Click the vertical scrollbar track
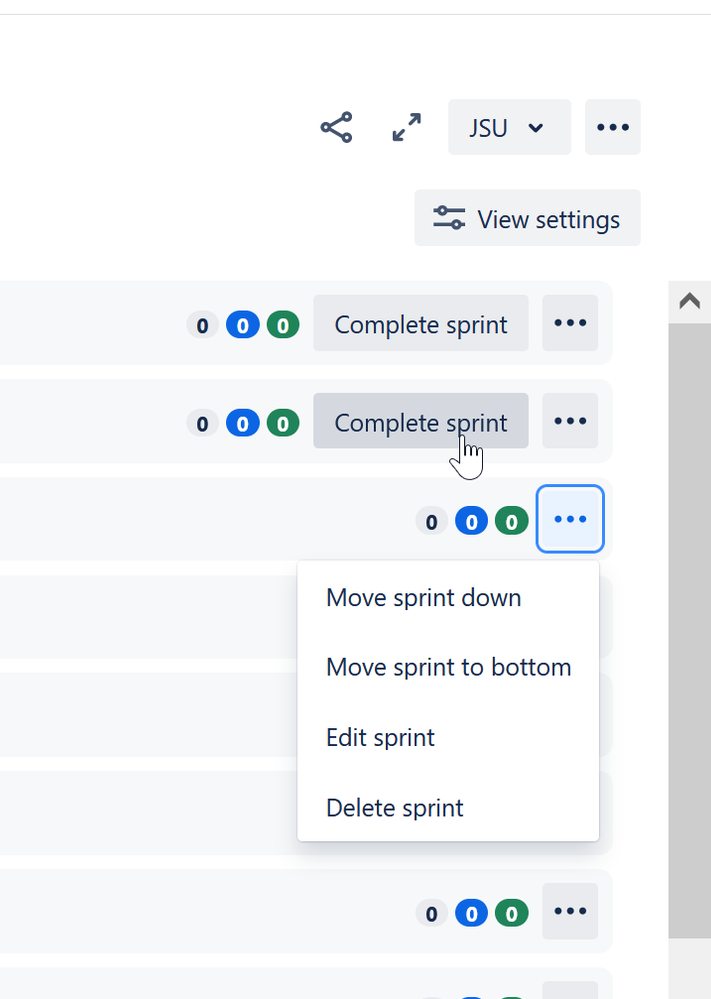The width and height of the screenshot is (711, 999). coord(689,631)
